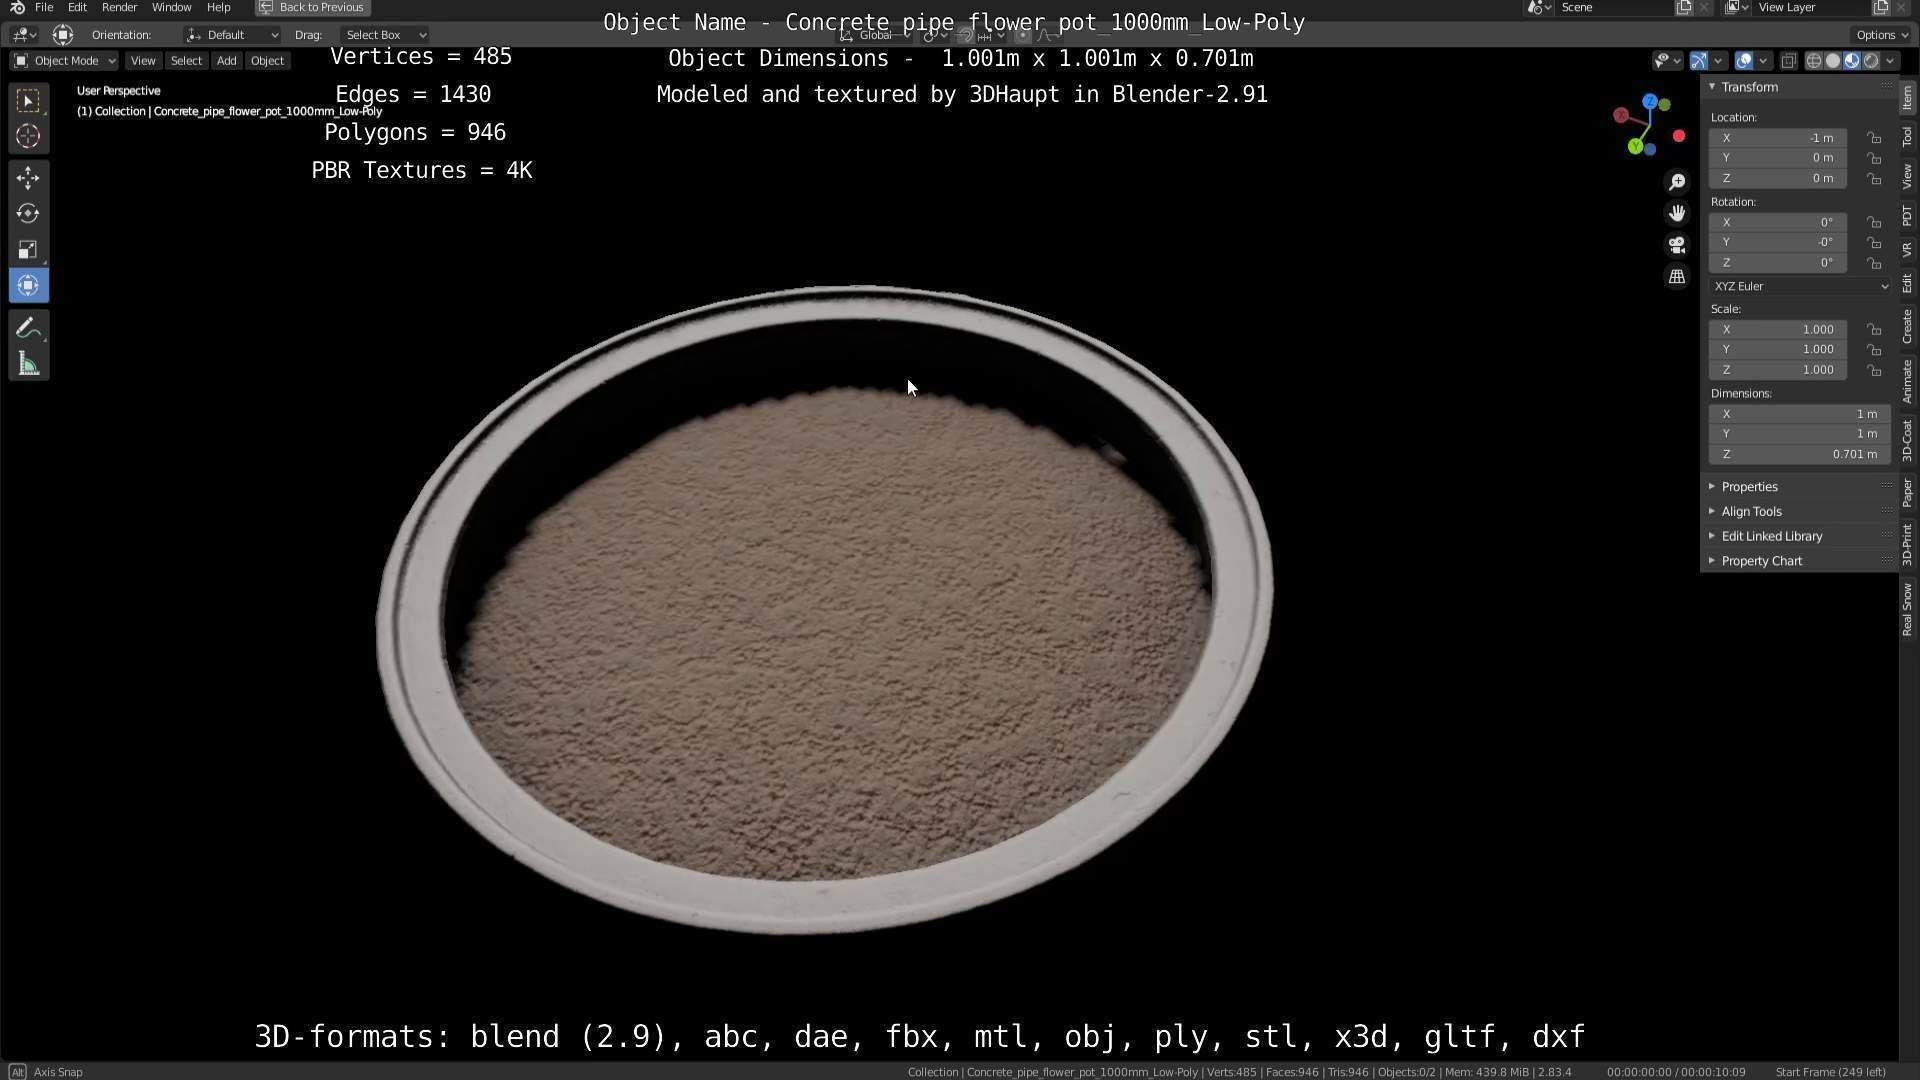Toggle the show overlays button
1920x1080 pixels.
pyautogui.click(x=1744, y=61)
